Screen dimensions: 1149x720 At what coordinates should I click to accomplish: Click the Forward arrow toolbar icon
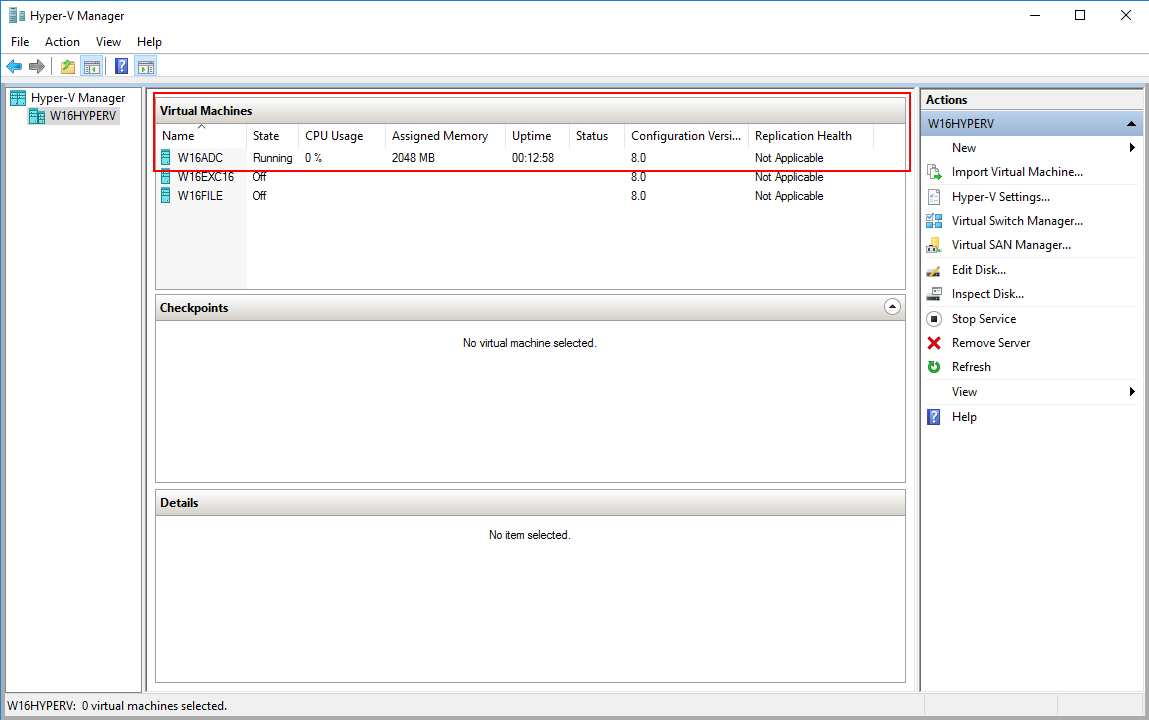(37, 67)
